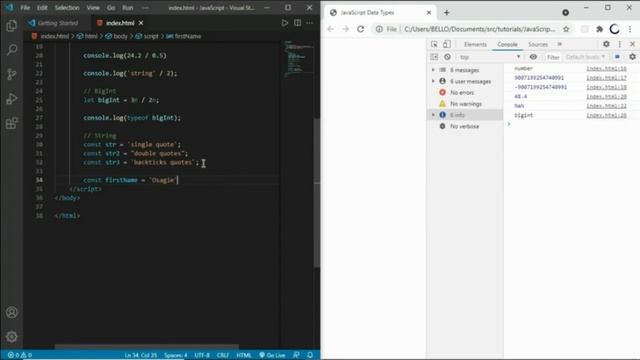
Task: Toggle live expression eye icon
Action: [533, 57]
